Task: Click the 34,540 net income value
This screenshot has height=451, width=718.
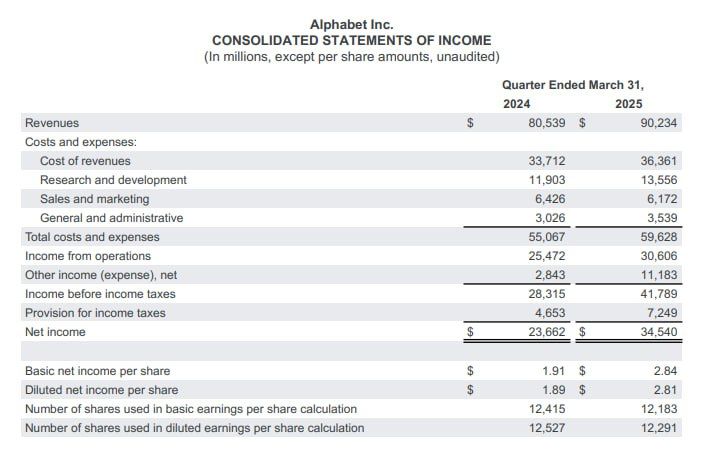Action: point(658,332)
